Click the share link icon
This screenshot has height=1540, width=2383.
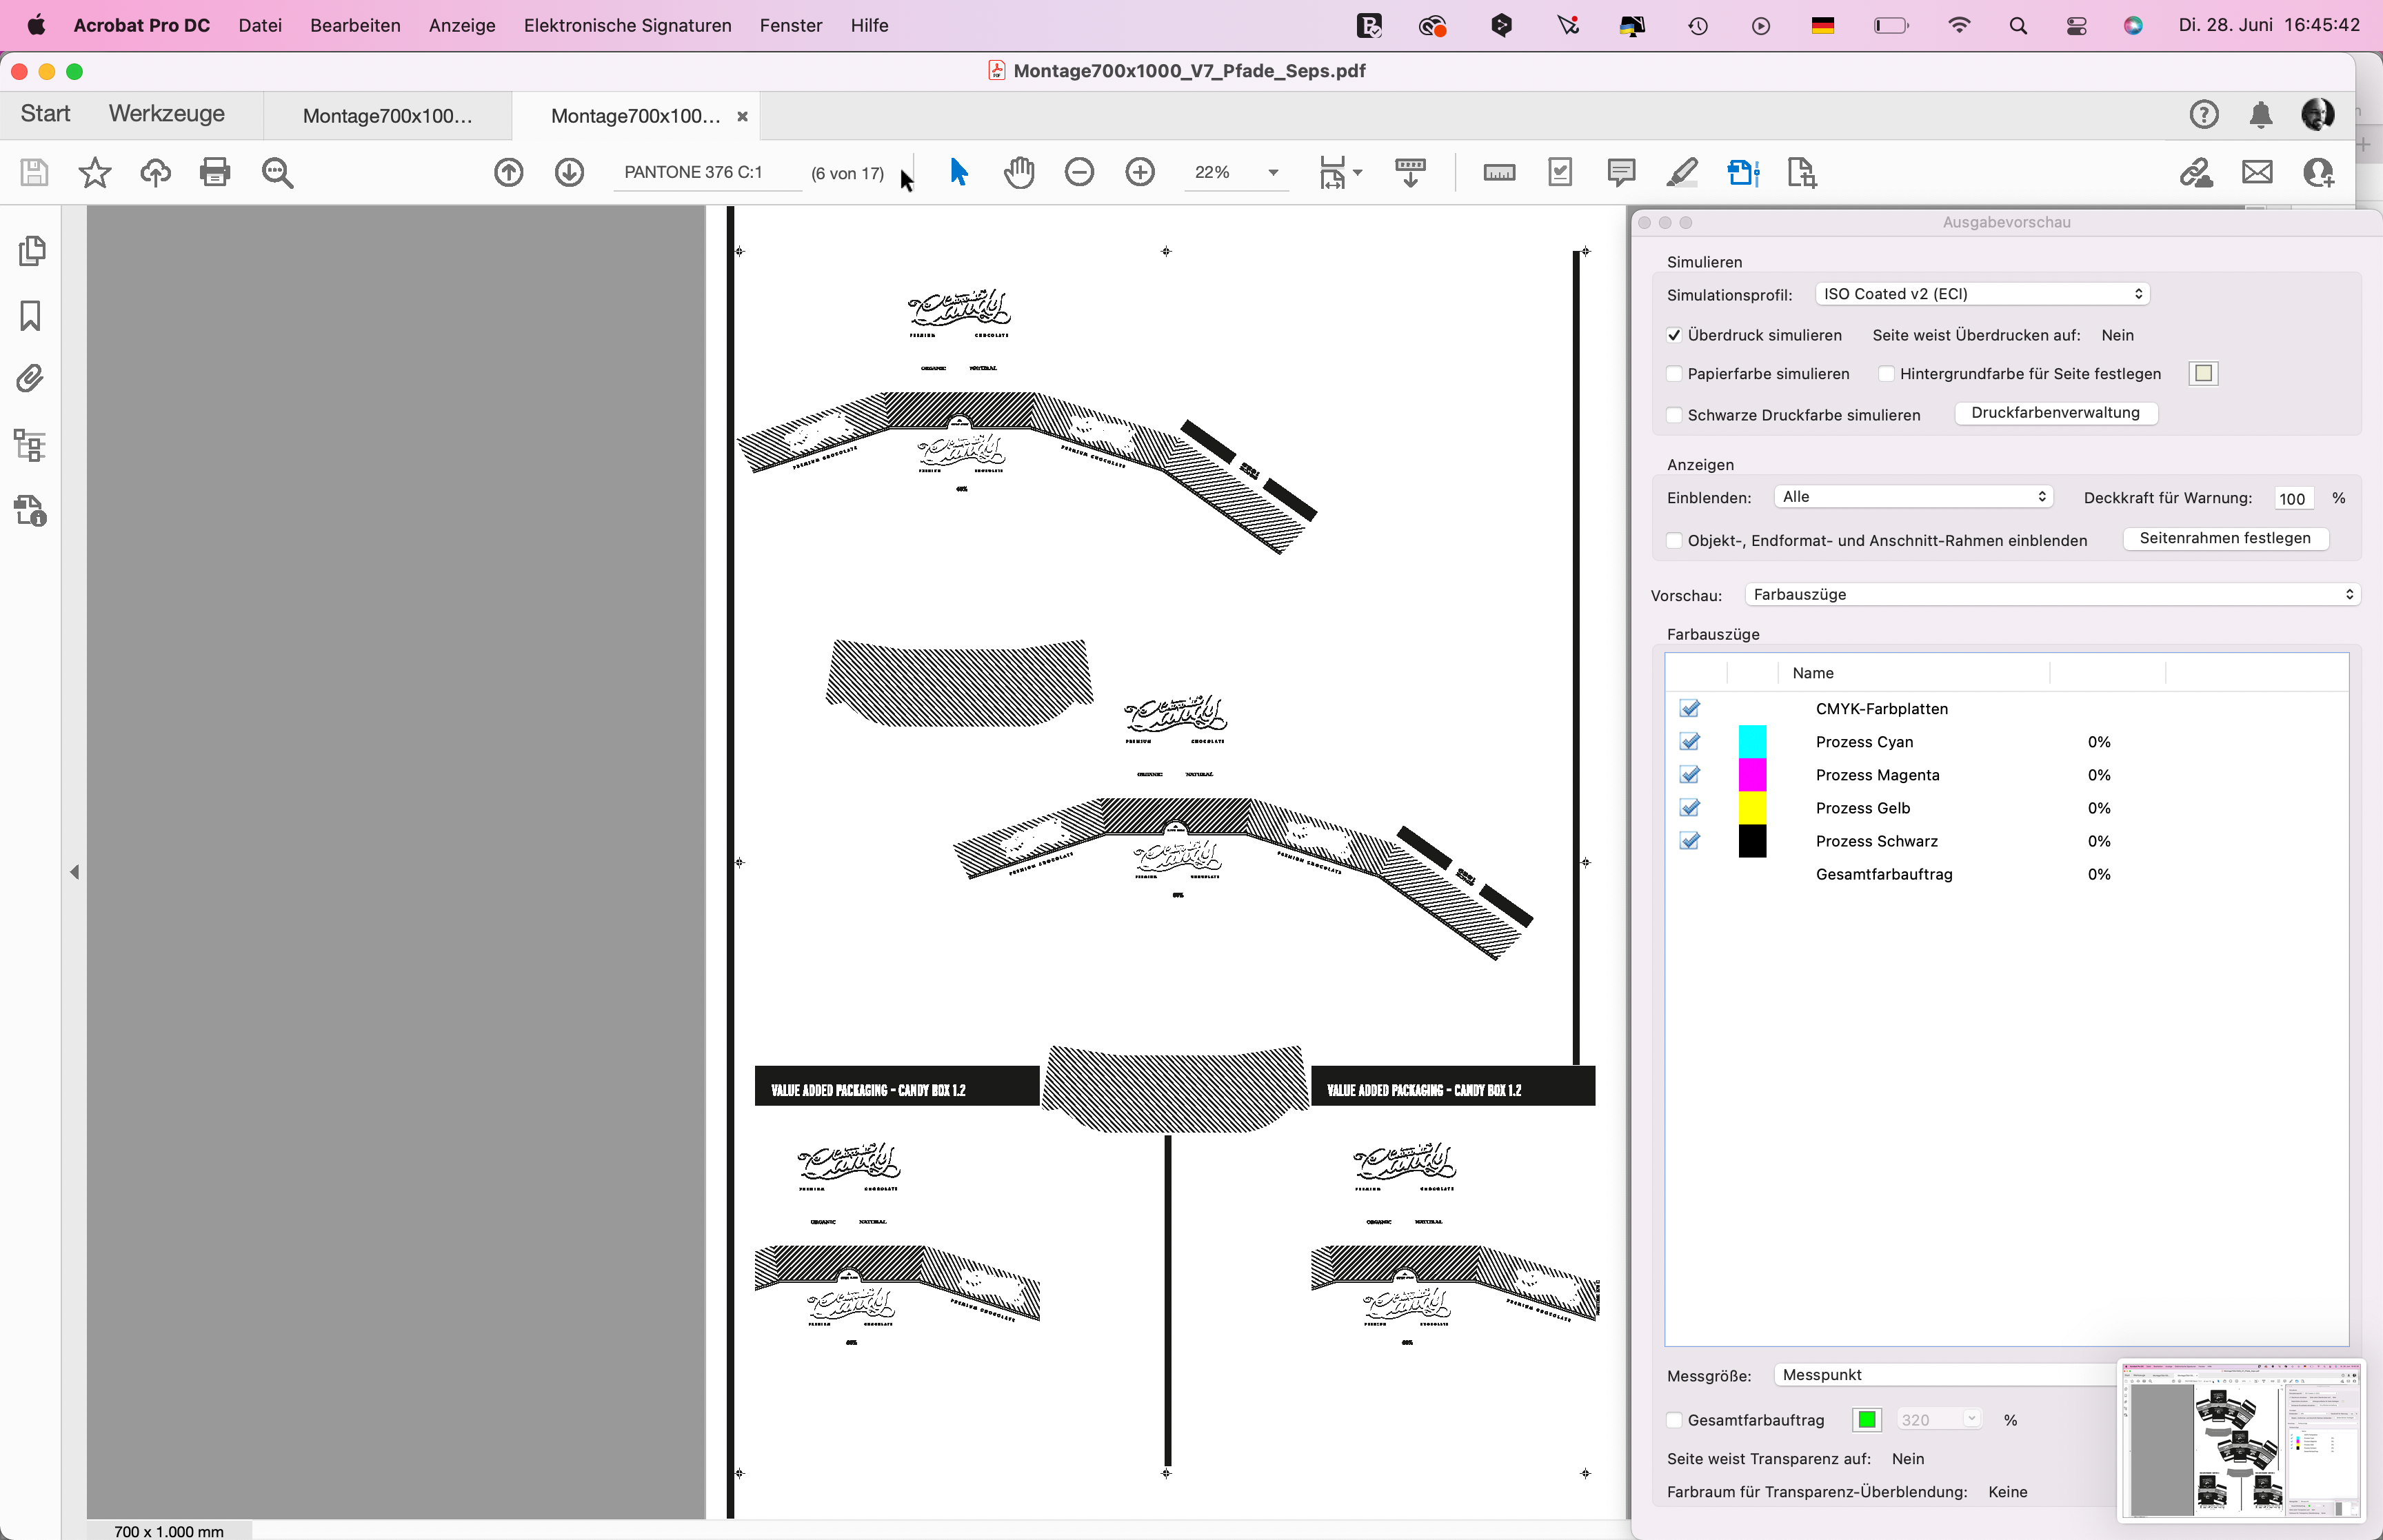2196,172
